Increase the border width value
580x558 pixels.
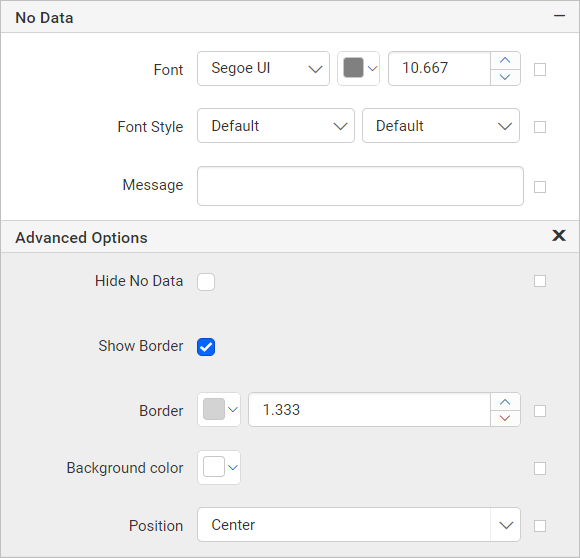coord(505,402)
